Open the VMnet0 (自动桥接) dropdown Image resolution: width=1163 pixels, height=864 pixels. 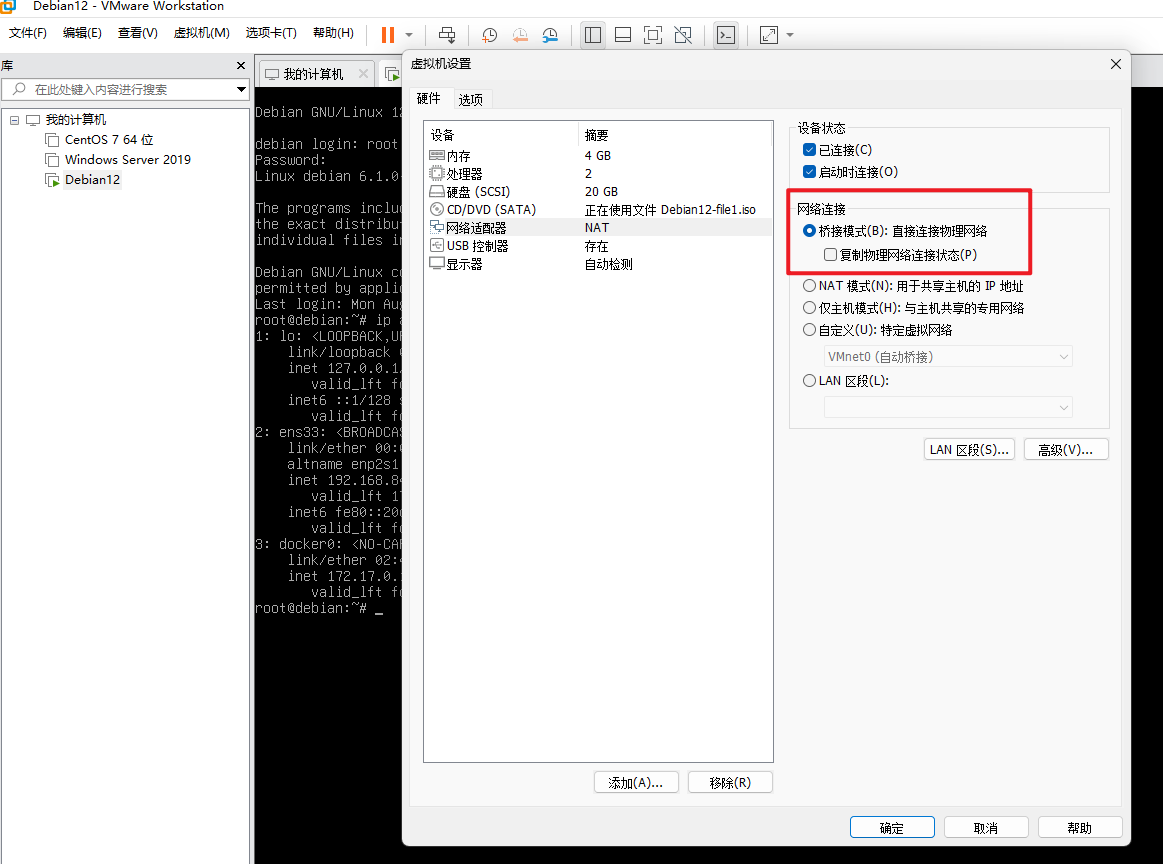click(x=948, y=357)
